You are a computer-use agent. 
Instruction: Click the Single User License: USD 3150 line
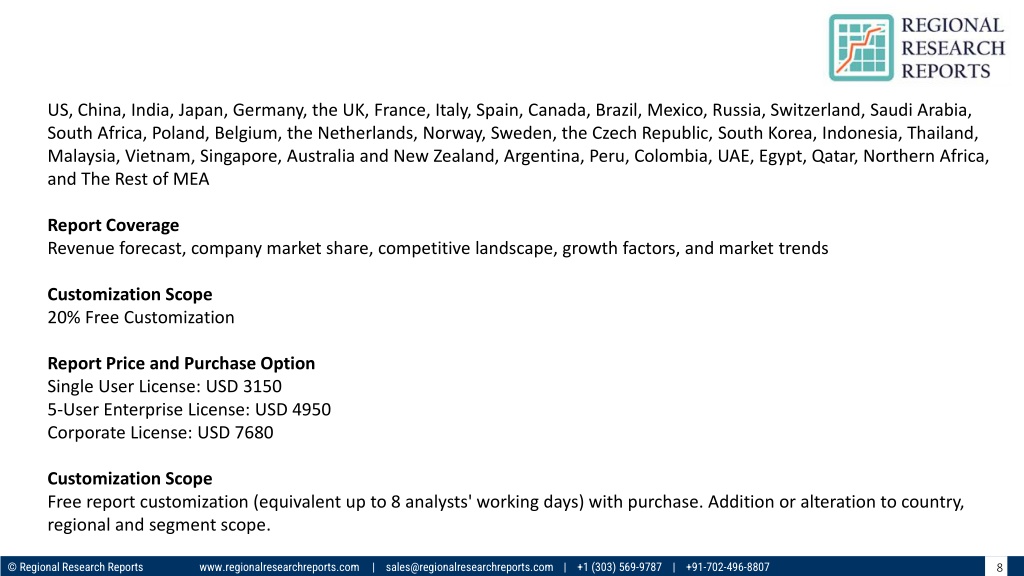point(165,386)
